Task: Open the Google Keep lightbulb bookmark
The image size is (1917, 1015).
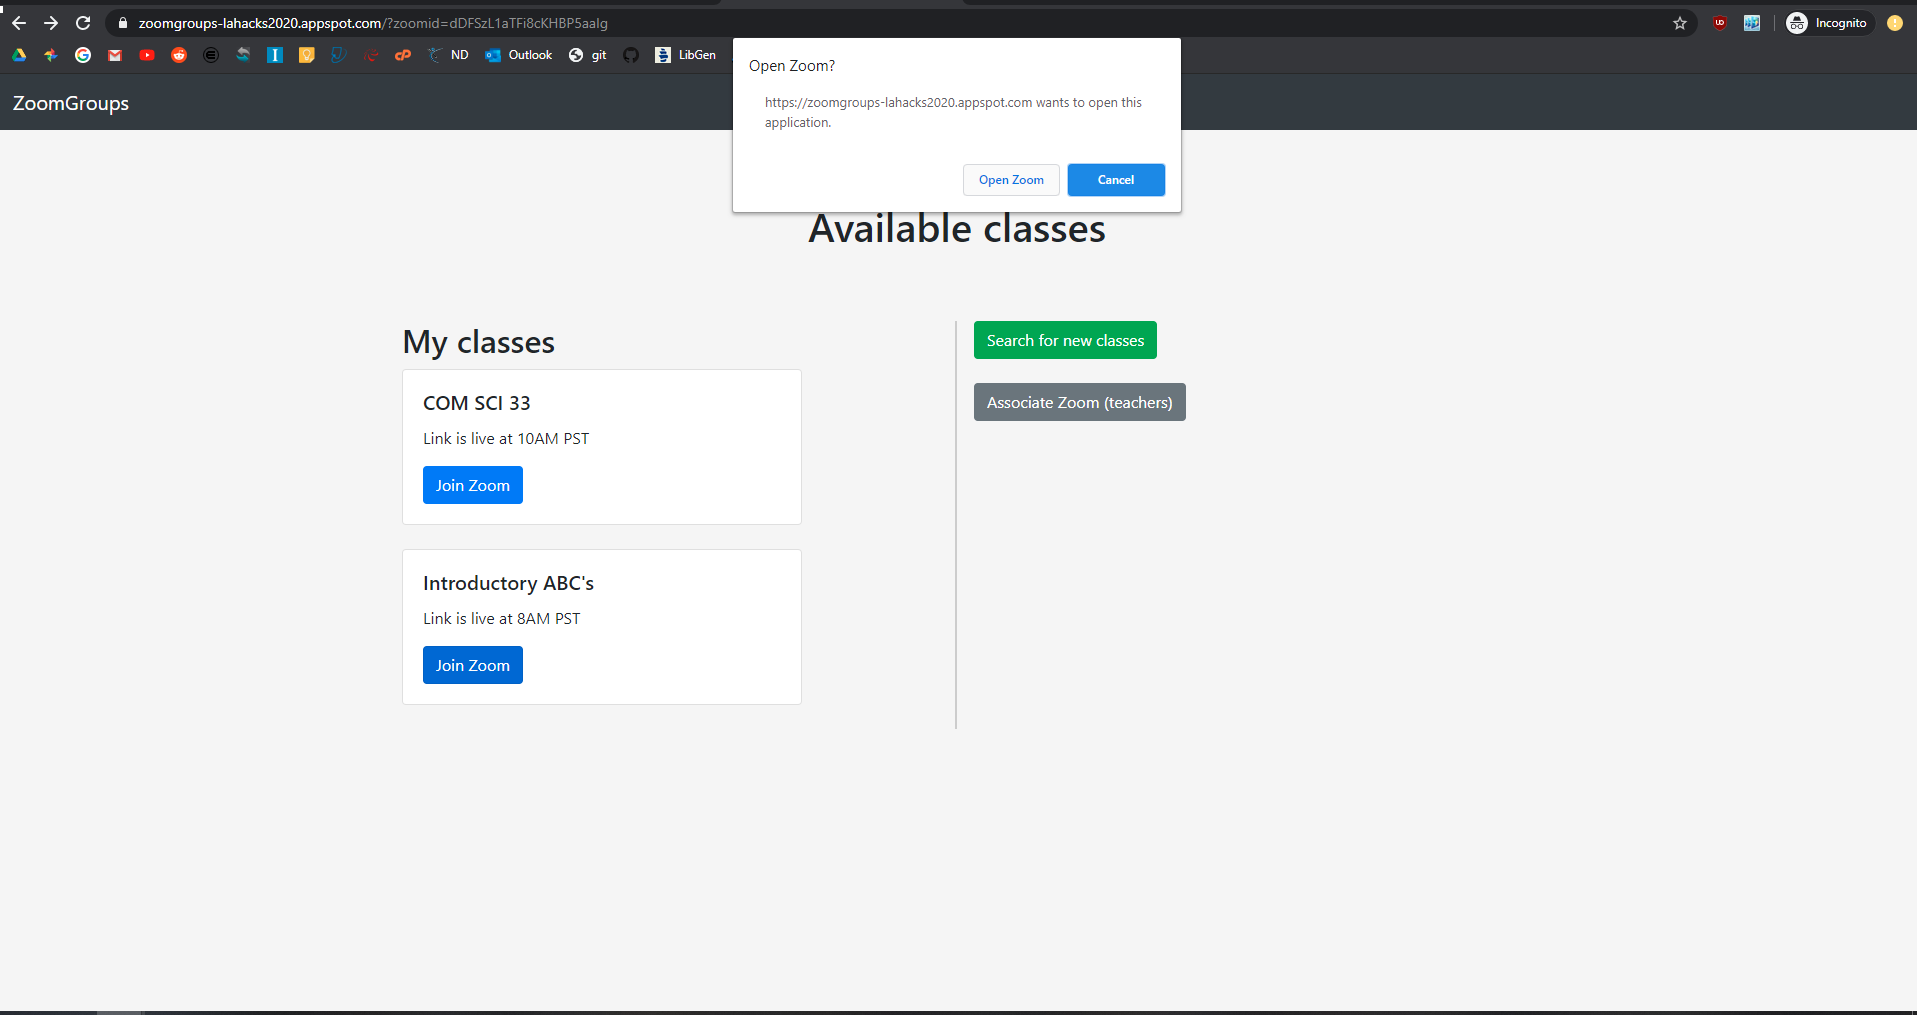Action: pyautogui.click(x=307, y=55)
